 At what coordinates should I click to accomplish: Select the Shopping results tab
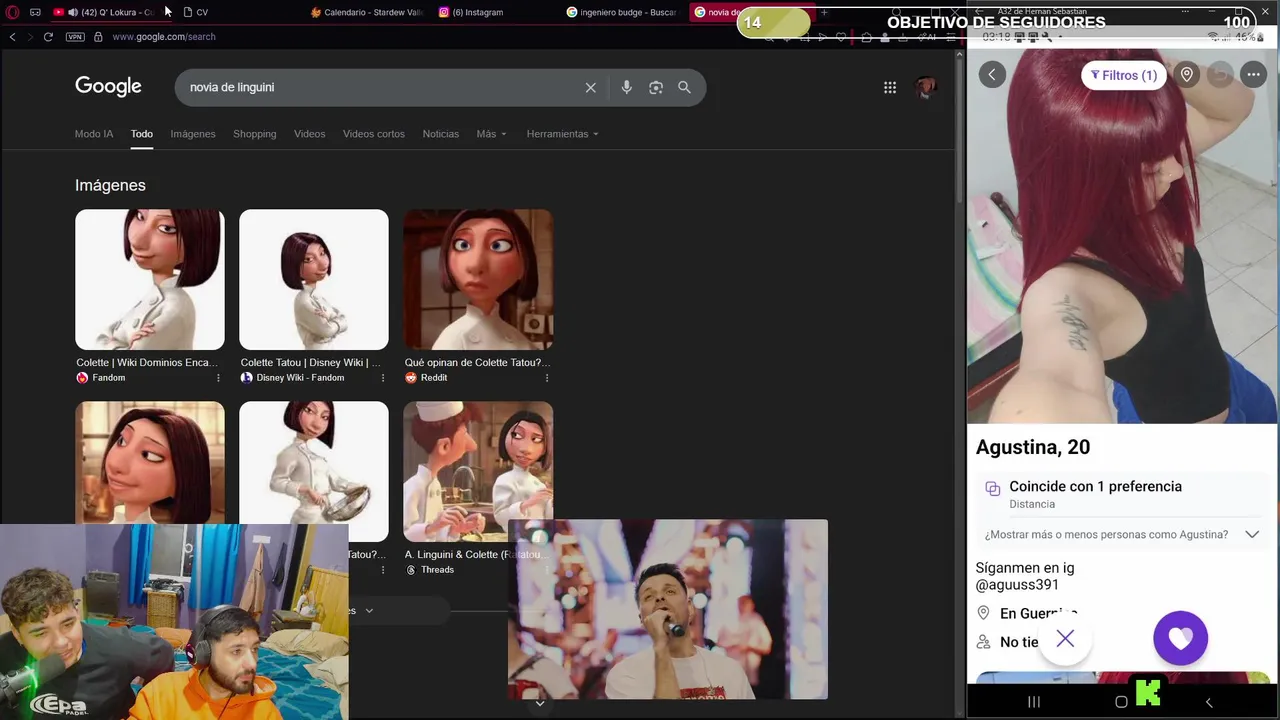click(x=255, y=134)
